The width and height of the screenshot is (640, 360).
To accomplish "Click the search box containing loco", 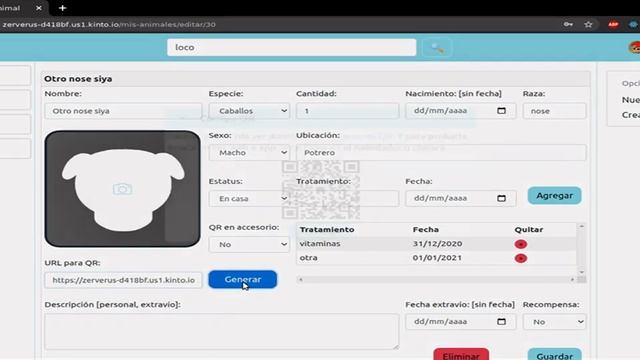I will click(291, 47).
